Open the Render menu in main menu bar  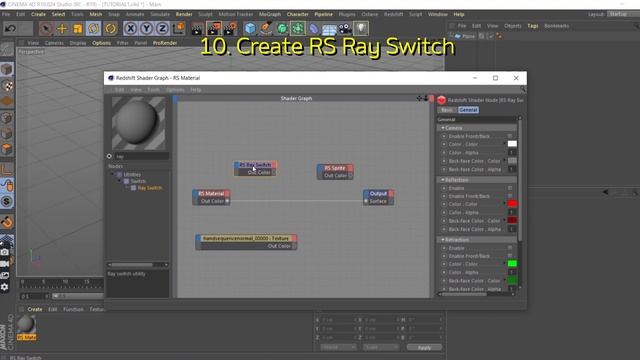coord(184,14)
